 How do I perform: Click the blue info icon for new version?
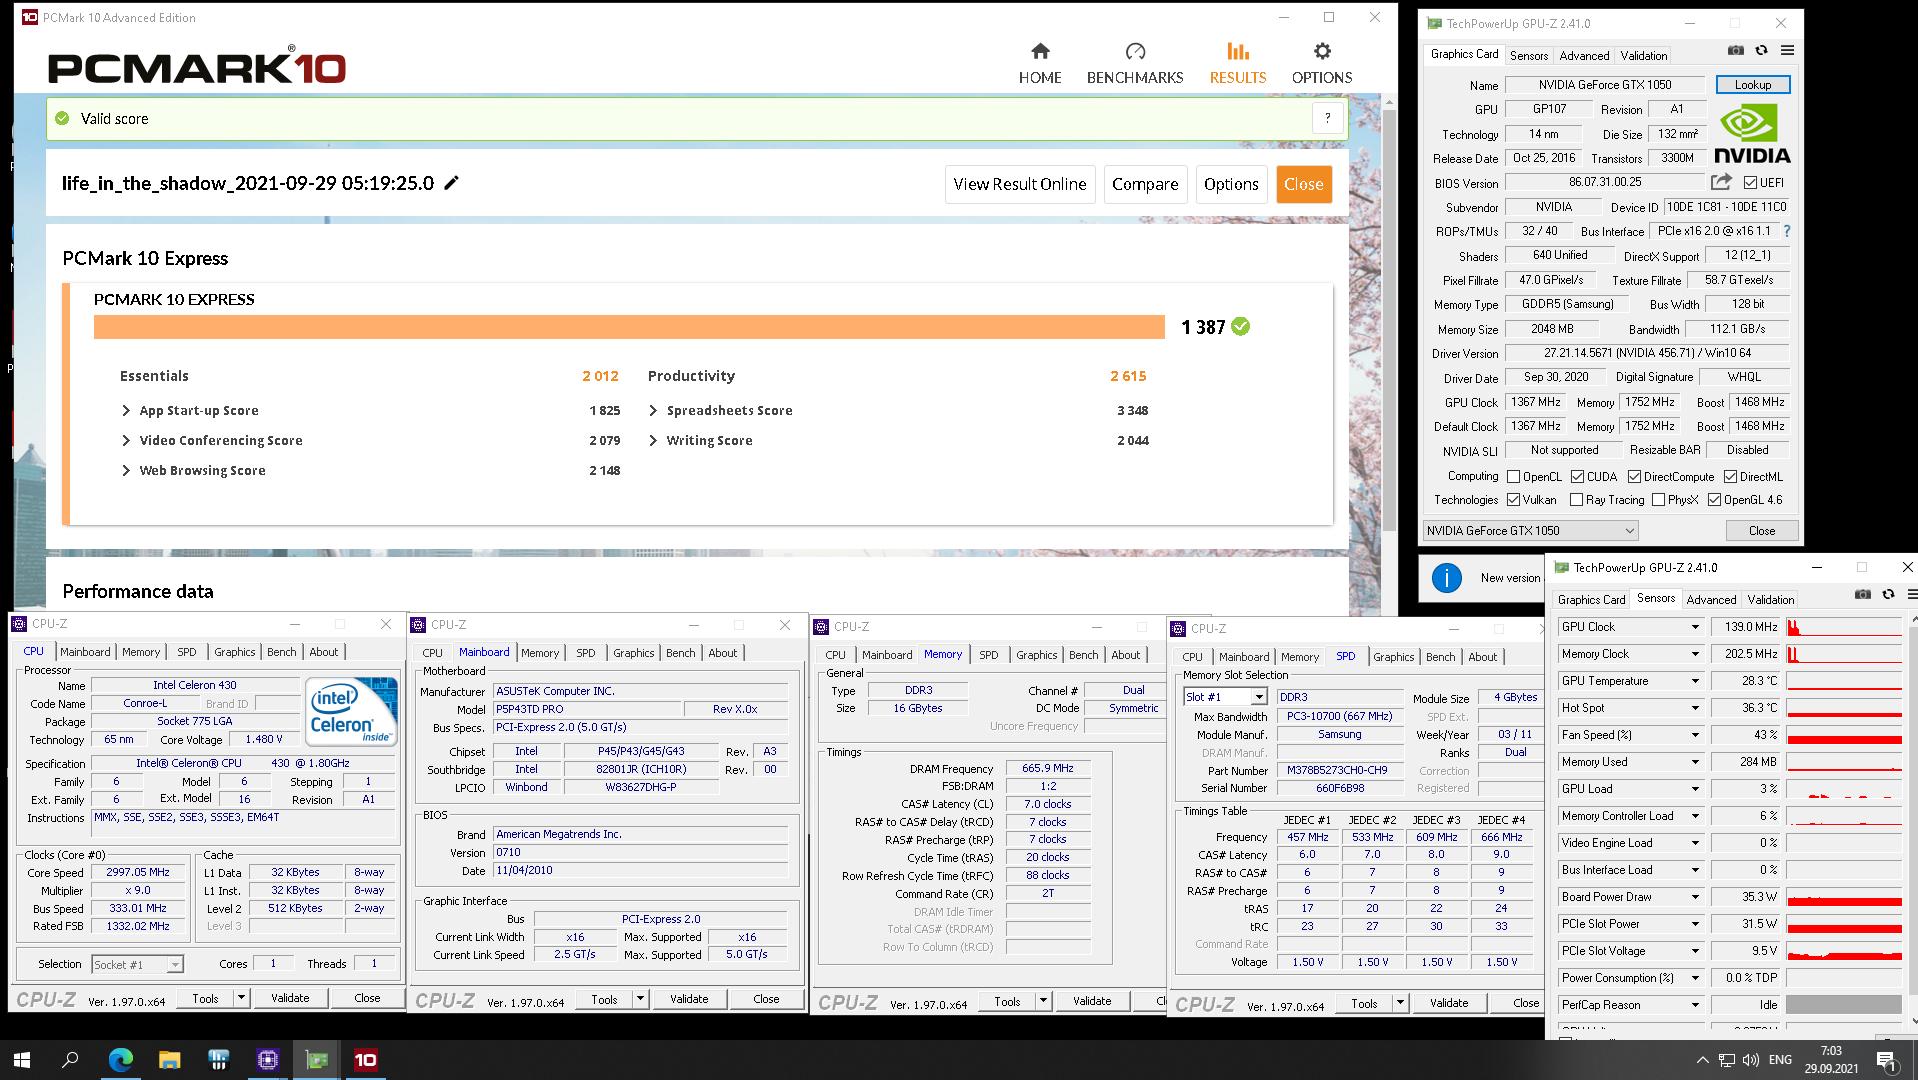click(x=1447, y=578)
